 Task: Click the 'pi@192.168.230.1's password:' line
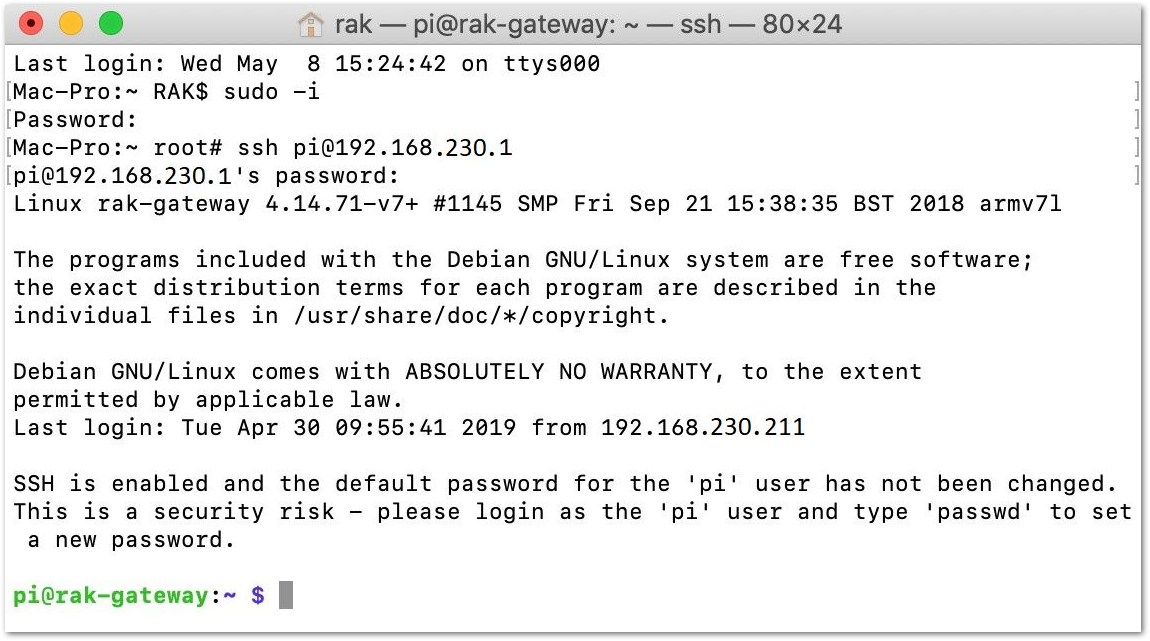pyautogui.click(x=206, y=176)
